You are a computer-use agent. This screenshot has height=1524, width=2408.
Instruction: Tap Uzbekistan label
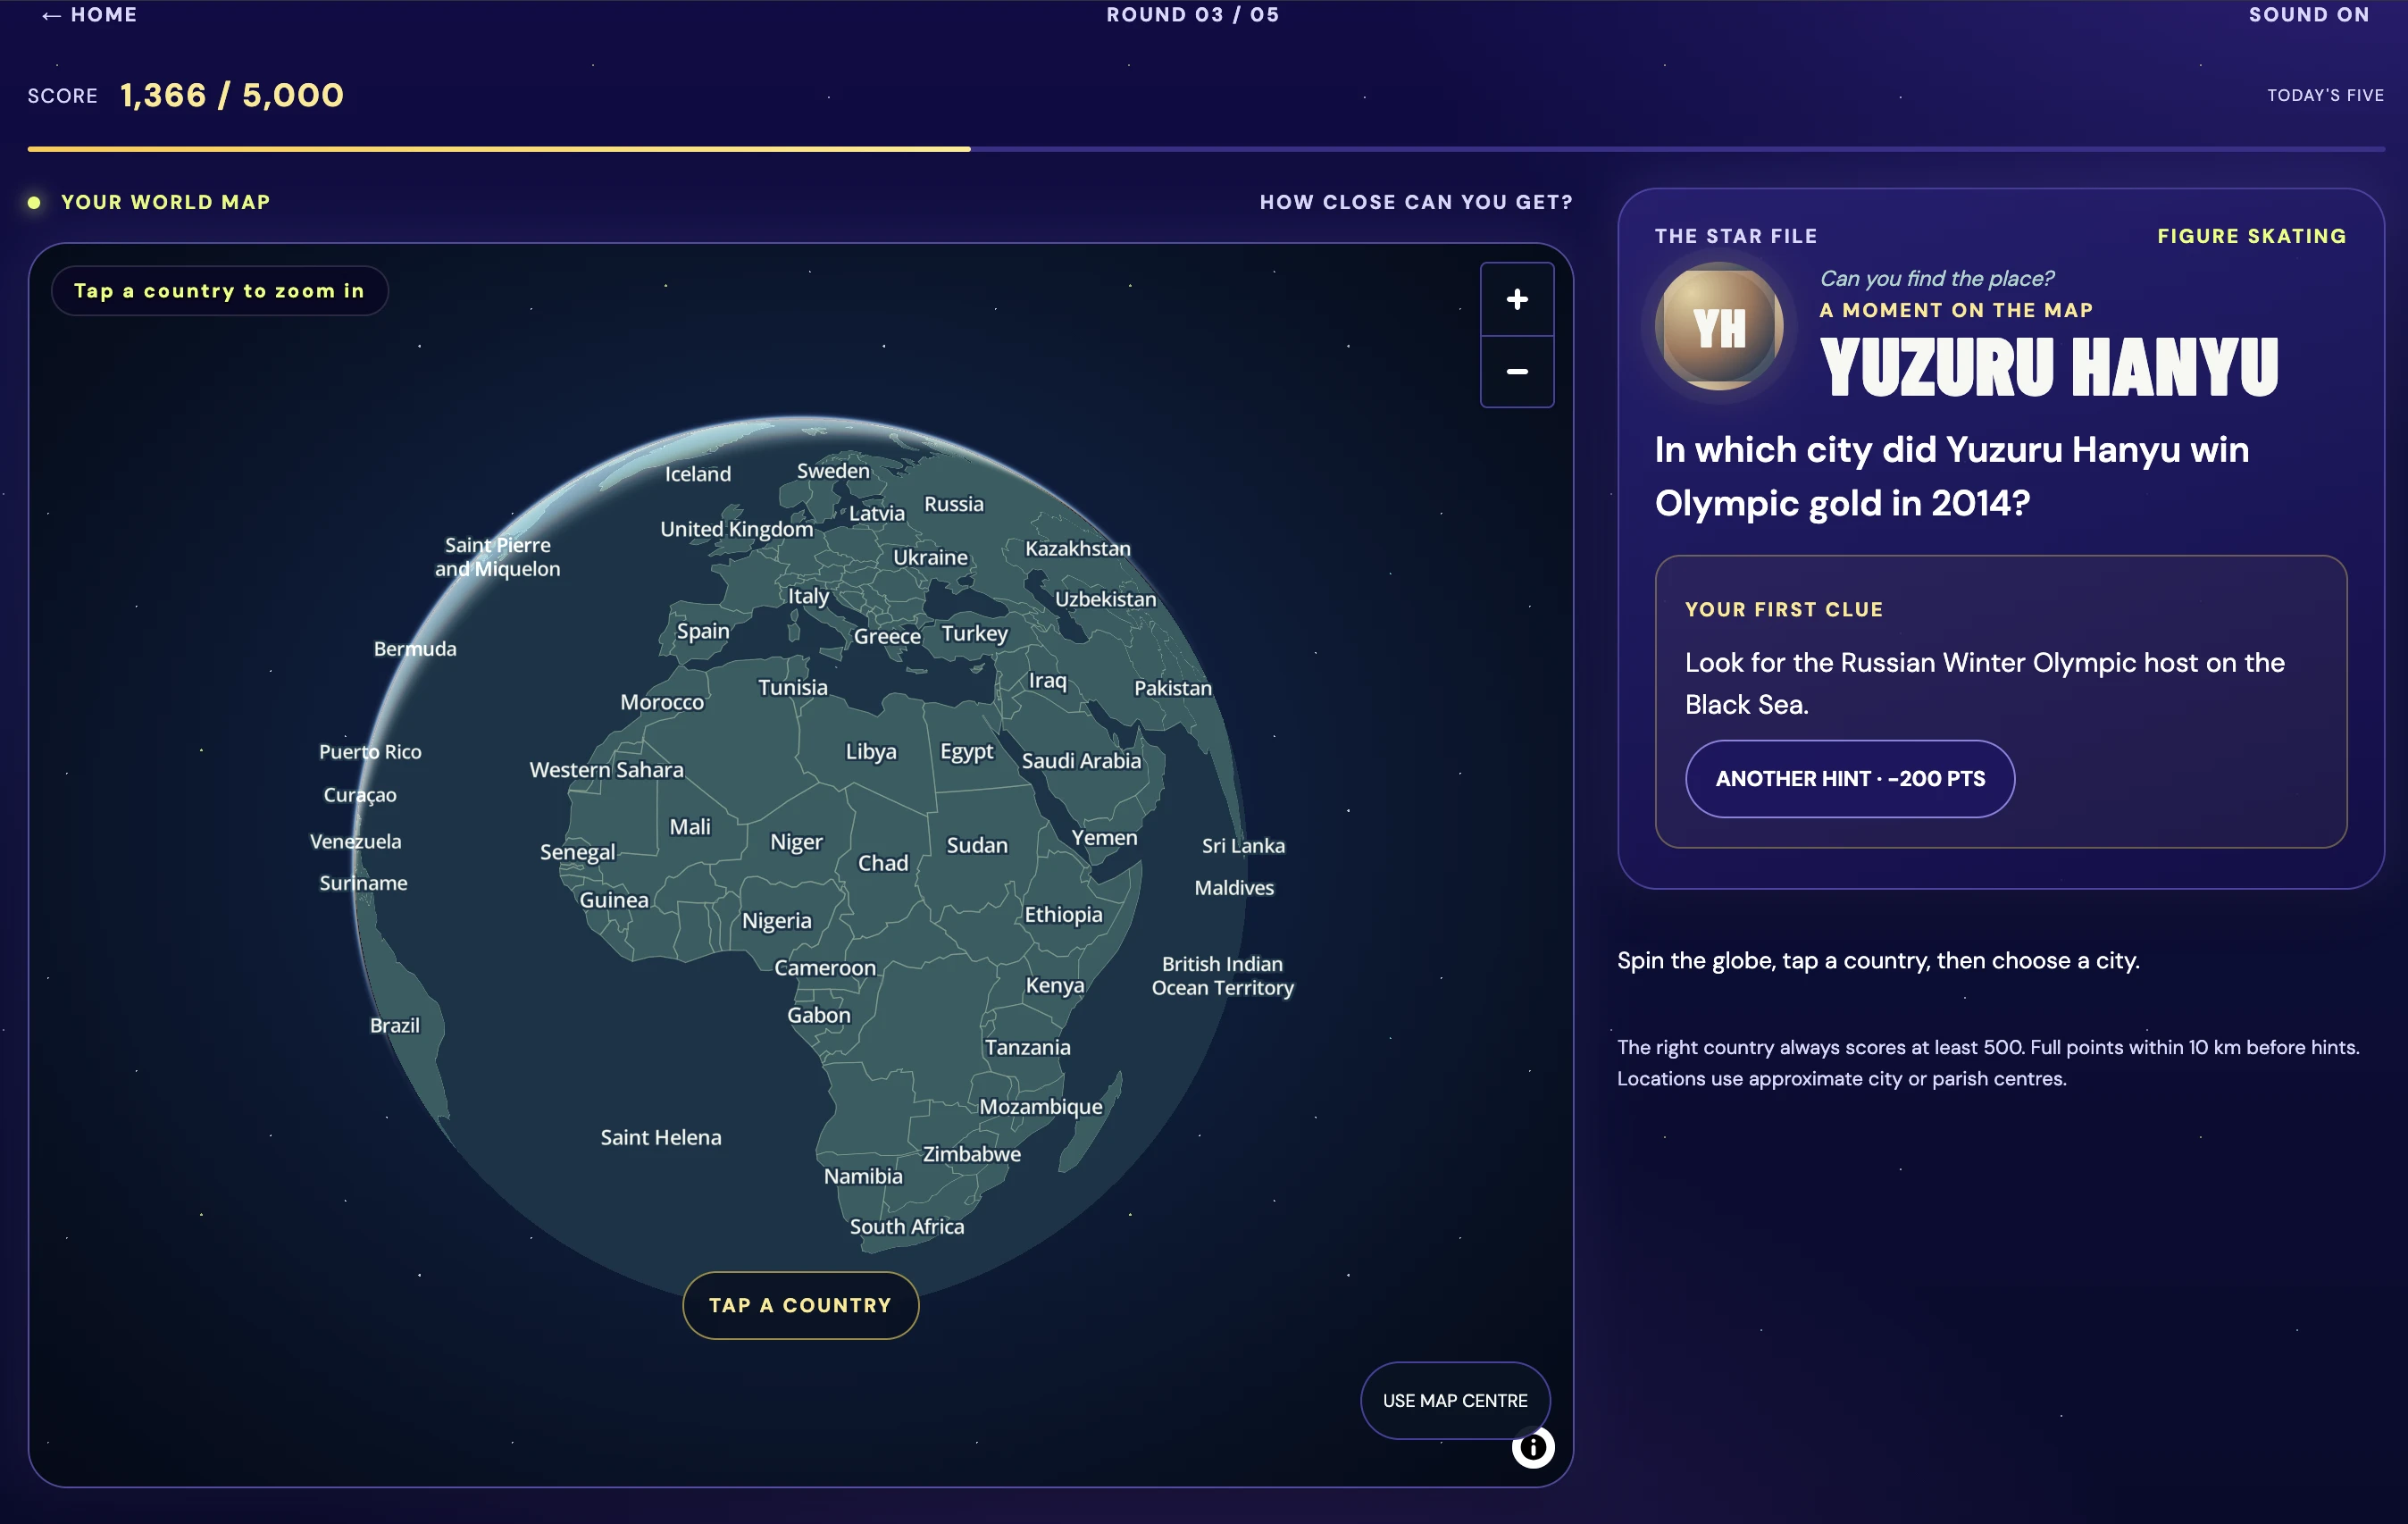click(x=1105, y=599)
